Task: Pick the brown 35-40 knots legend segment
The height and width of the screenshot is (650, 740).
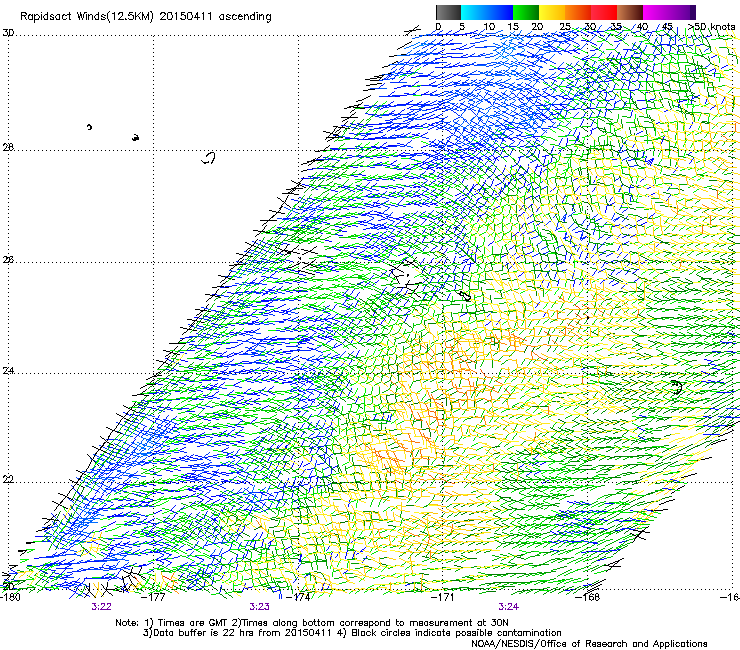Action: click(630, 12)
